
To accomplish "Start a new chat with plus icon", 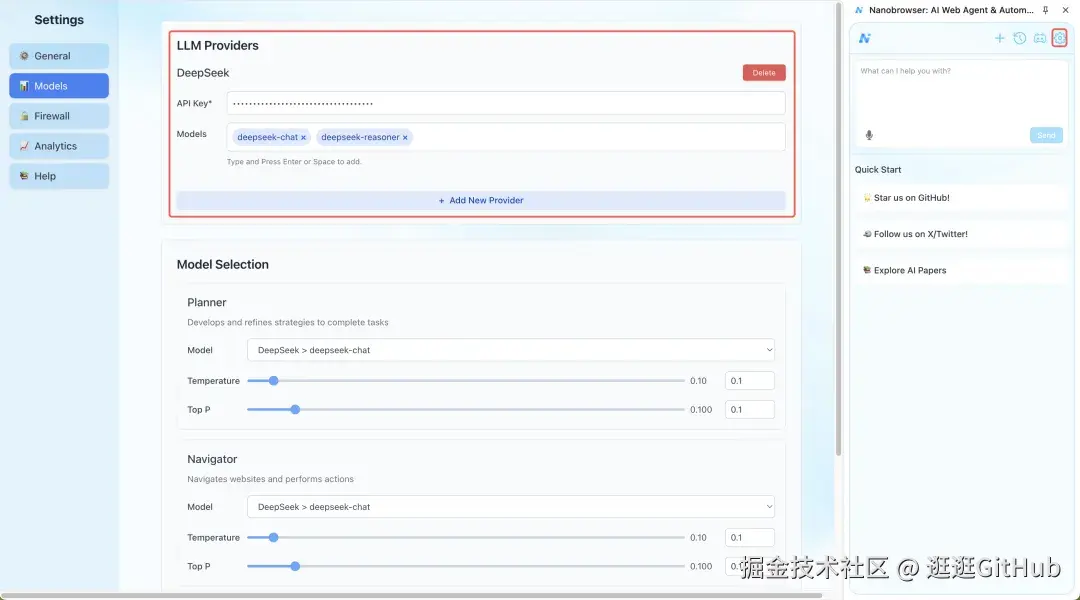I will coord(999,39).
